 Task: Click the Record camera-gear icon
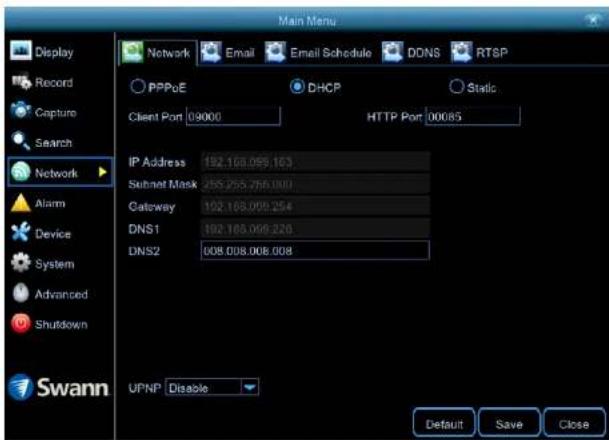click(x=21, y=81)
